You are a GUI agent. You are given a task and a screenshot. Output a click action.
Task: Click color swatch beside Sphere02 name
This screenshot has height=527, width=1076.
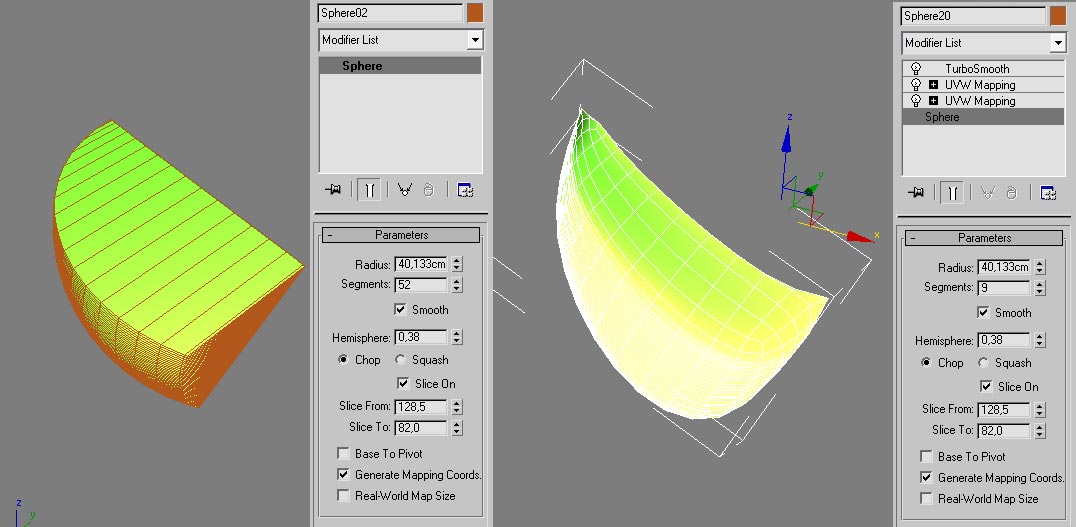475,13
